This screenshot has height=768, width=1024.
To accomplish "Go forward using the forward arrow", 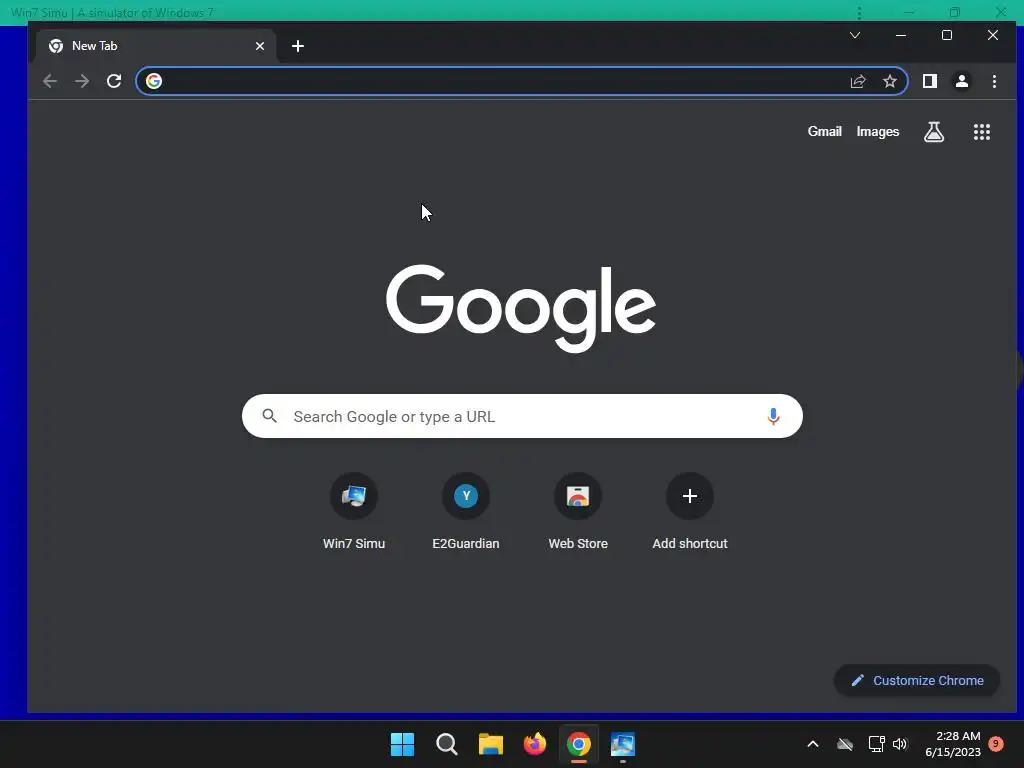I will pyautogui.click(x=82, y=81).
